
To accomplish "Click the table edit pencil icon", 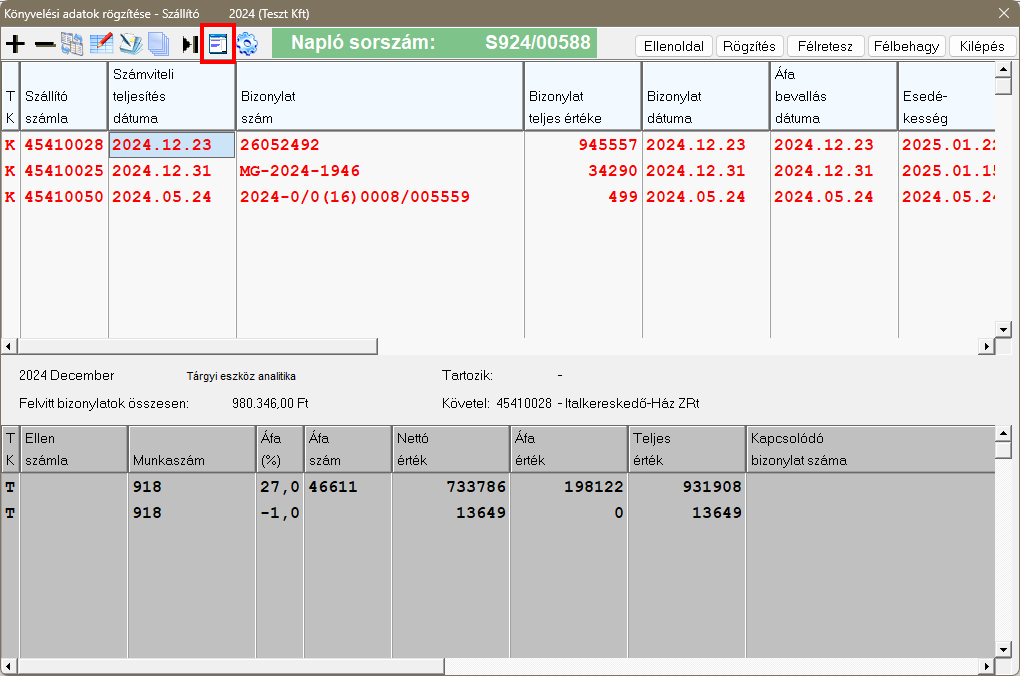I will click(x=101, y=45).
